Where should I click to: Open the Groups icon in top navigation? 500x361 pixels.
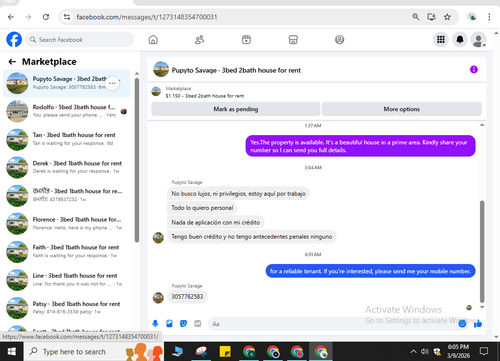[x=339, y=40]
